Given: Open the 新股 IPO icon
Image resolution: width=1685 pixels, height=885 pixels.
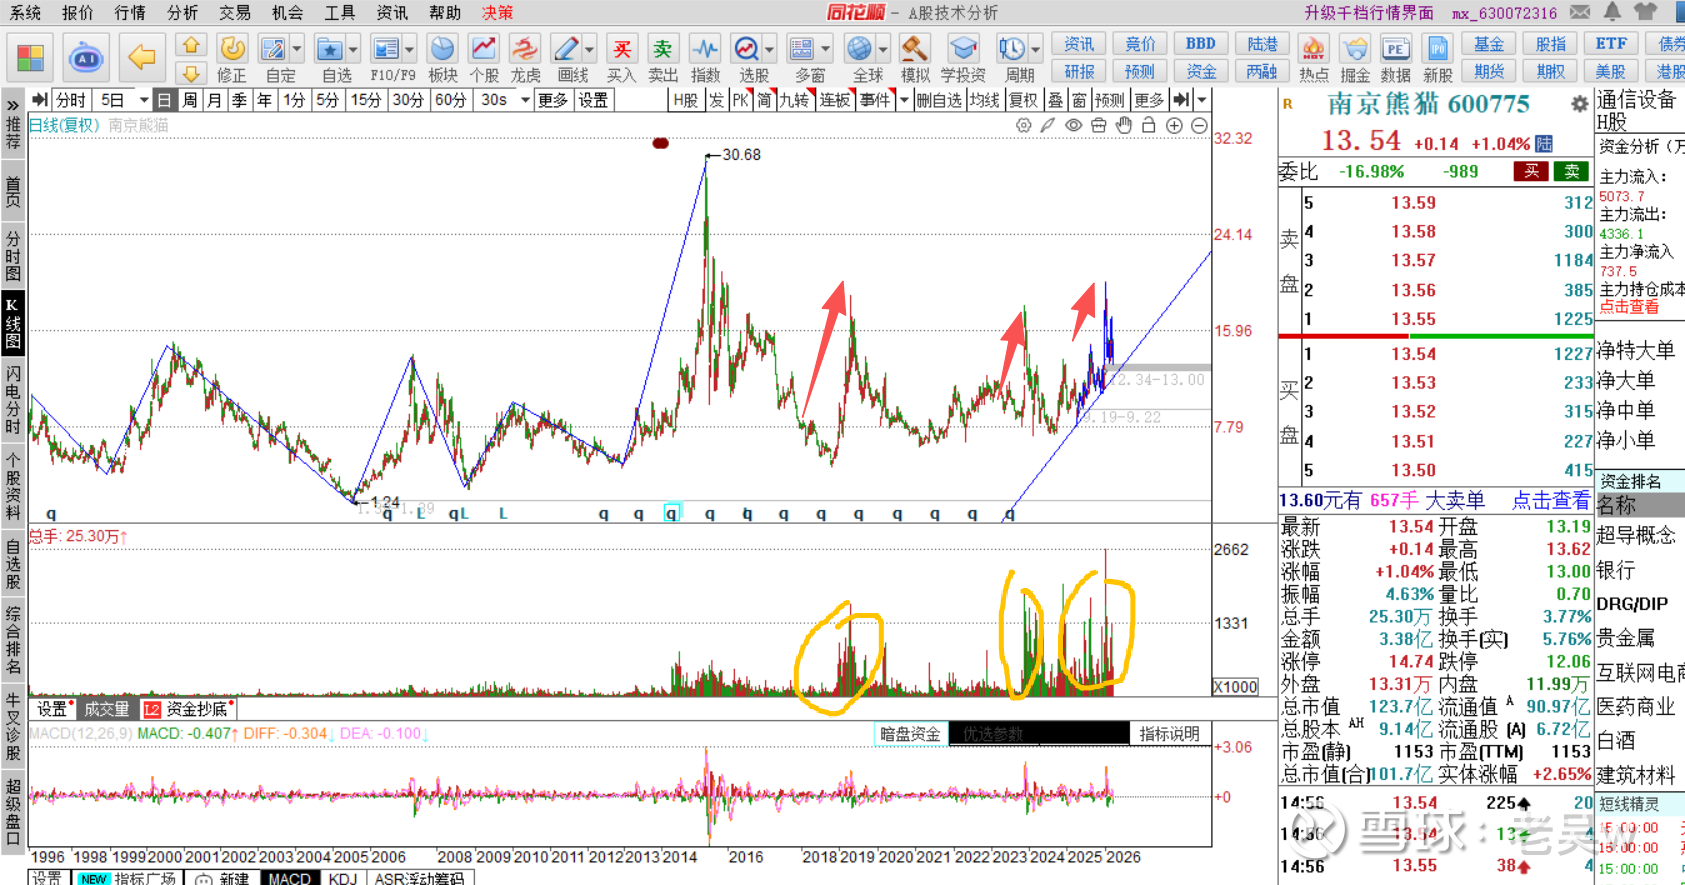Looking at the screenshot, I should [x=1437, y=58].
